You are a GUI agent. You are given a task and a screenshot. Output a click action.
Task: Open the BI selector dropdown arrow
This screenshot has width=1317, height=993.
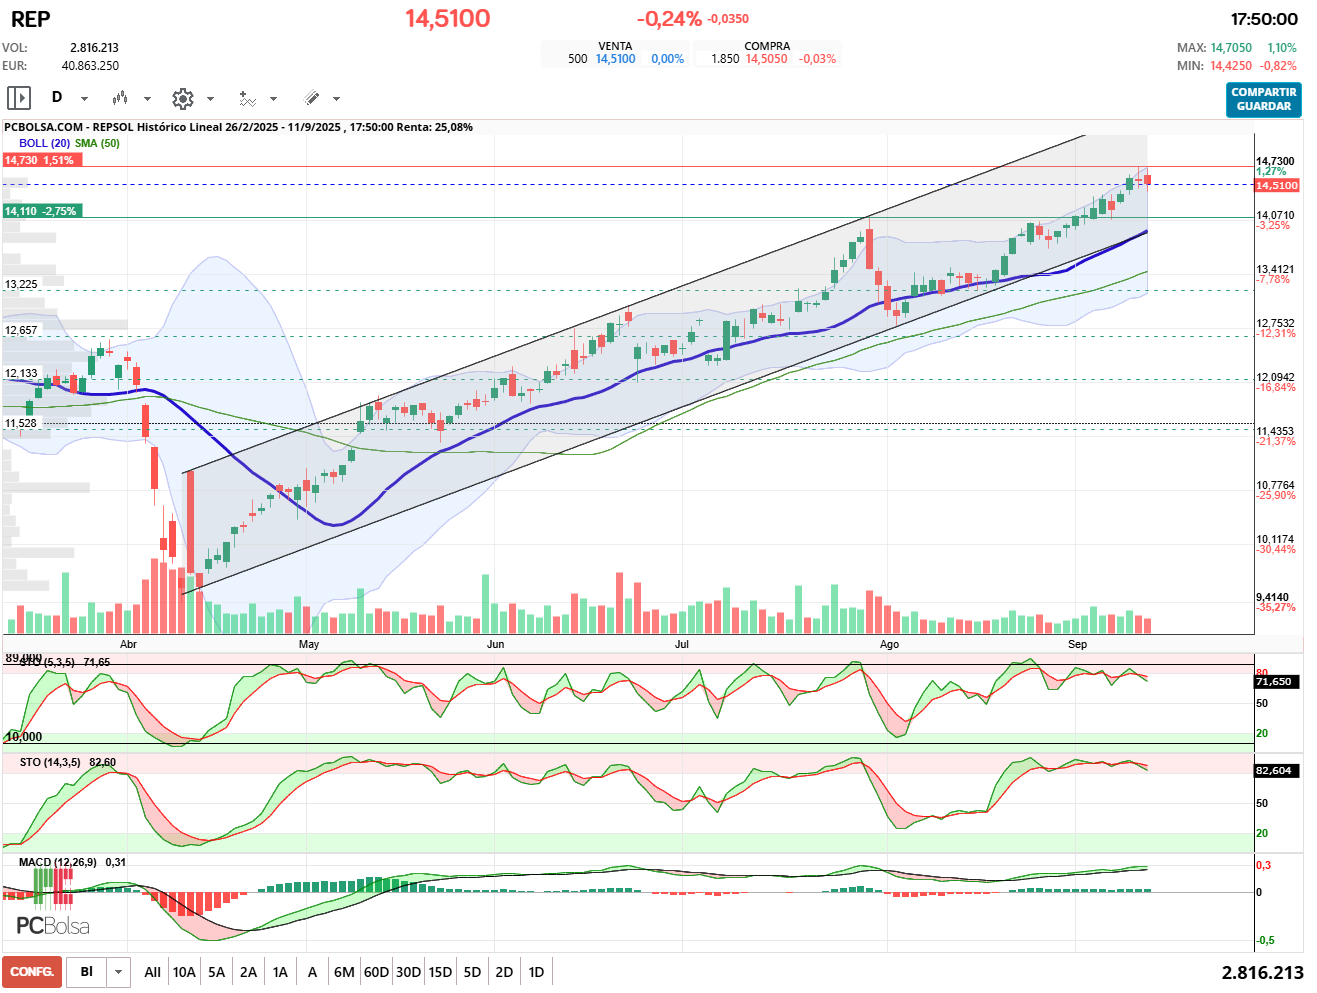click(x=119, y=972)
